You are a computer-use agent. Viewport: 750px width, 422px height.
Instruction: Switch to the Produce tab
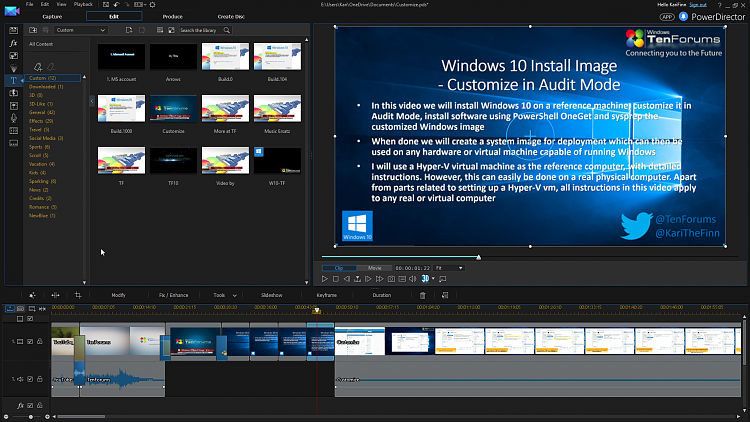(173, 16)
